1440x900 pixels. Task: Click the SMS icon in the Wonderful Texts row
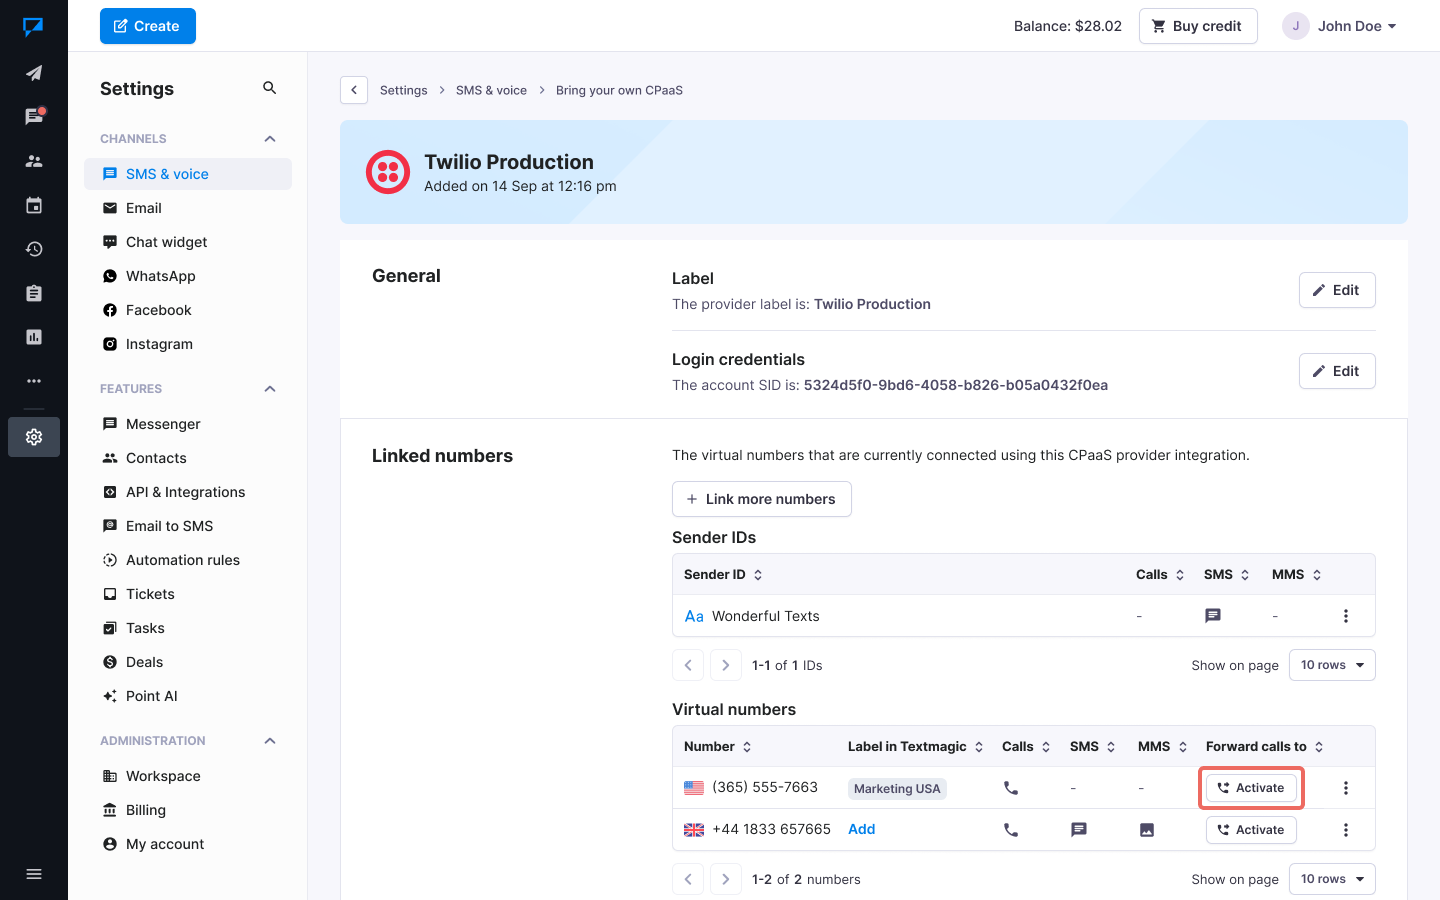click(x=1213, y=616)
